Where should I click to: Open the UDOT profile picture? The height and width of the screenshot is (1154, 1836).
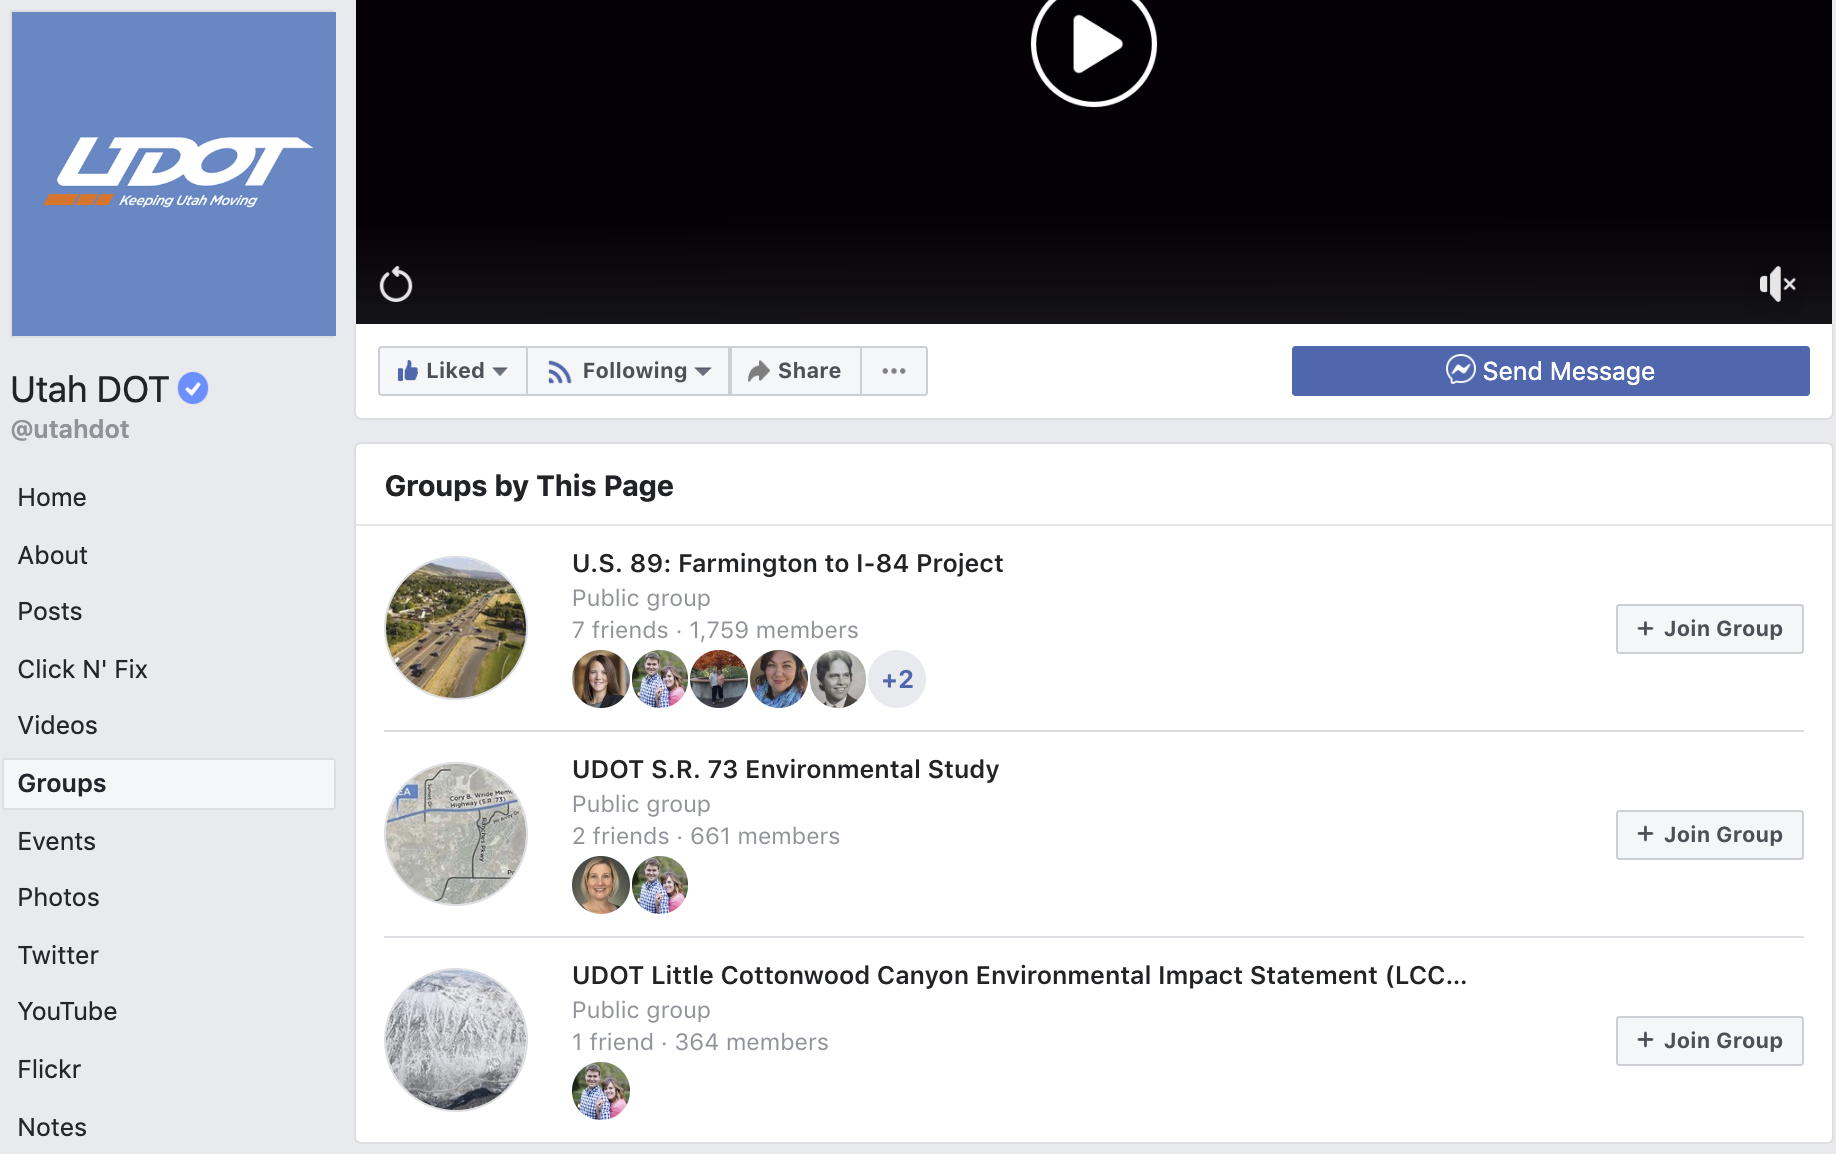point(174,174)
